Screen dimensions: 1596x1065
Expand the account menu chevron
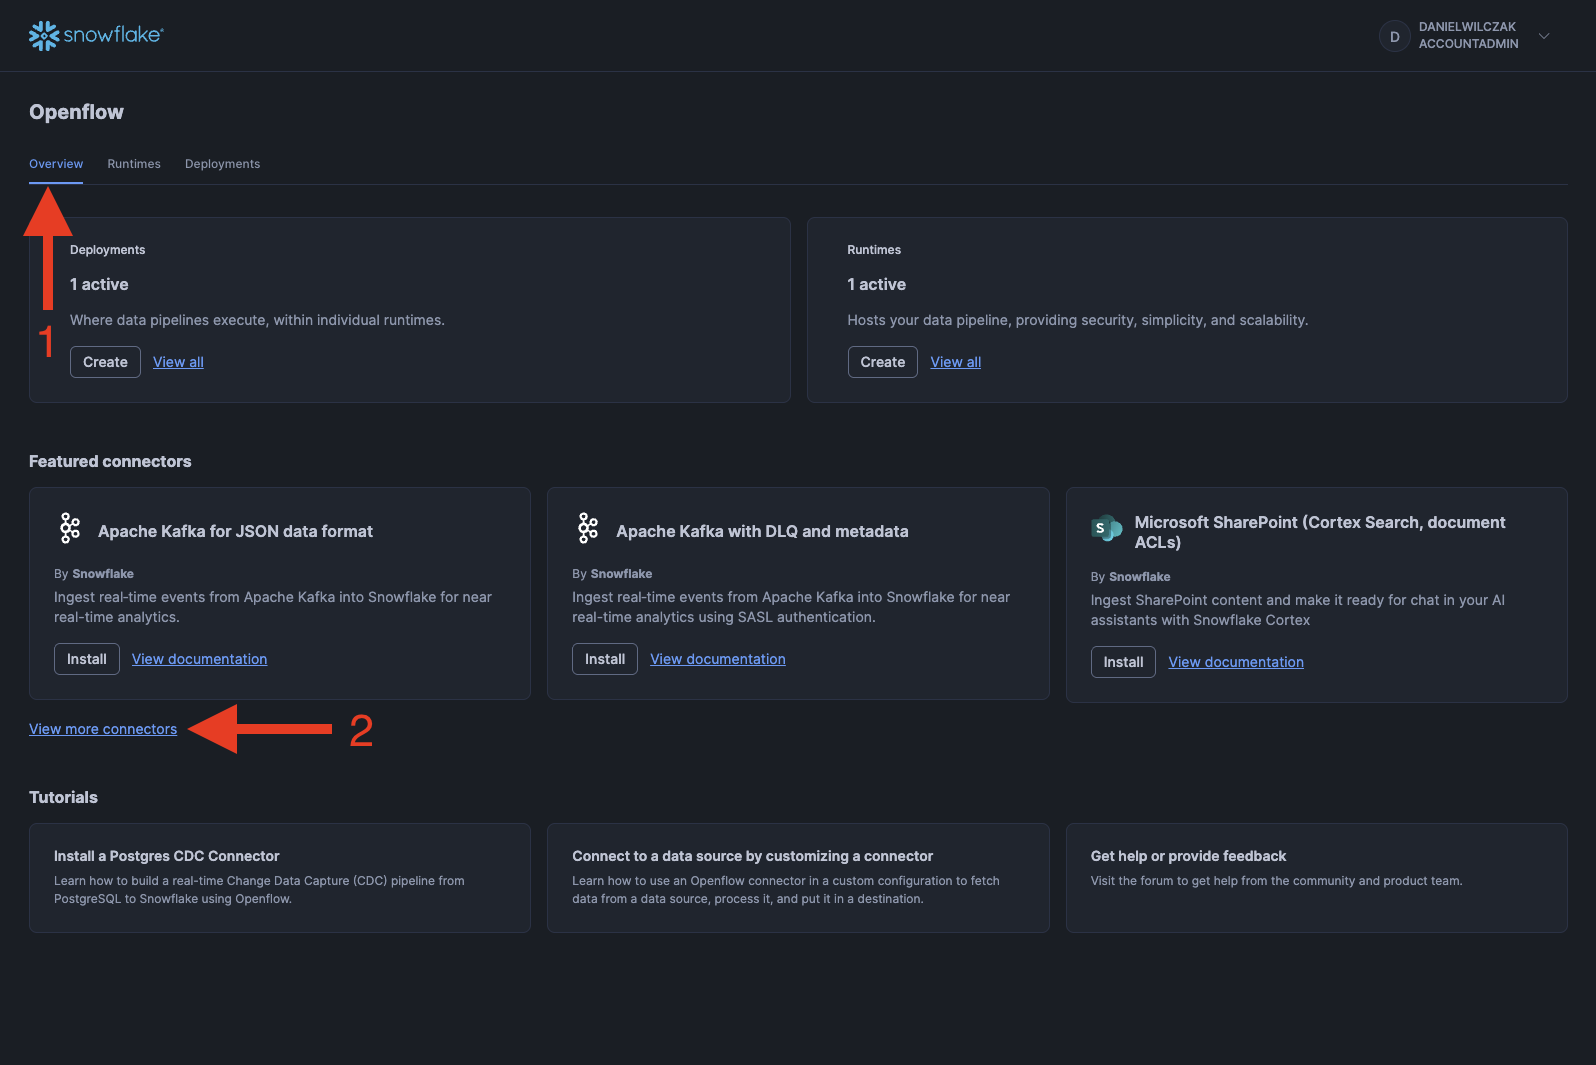[1544, 36]
